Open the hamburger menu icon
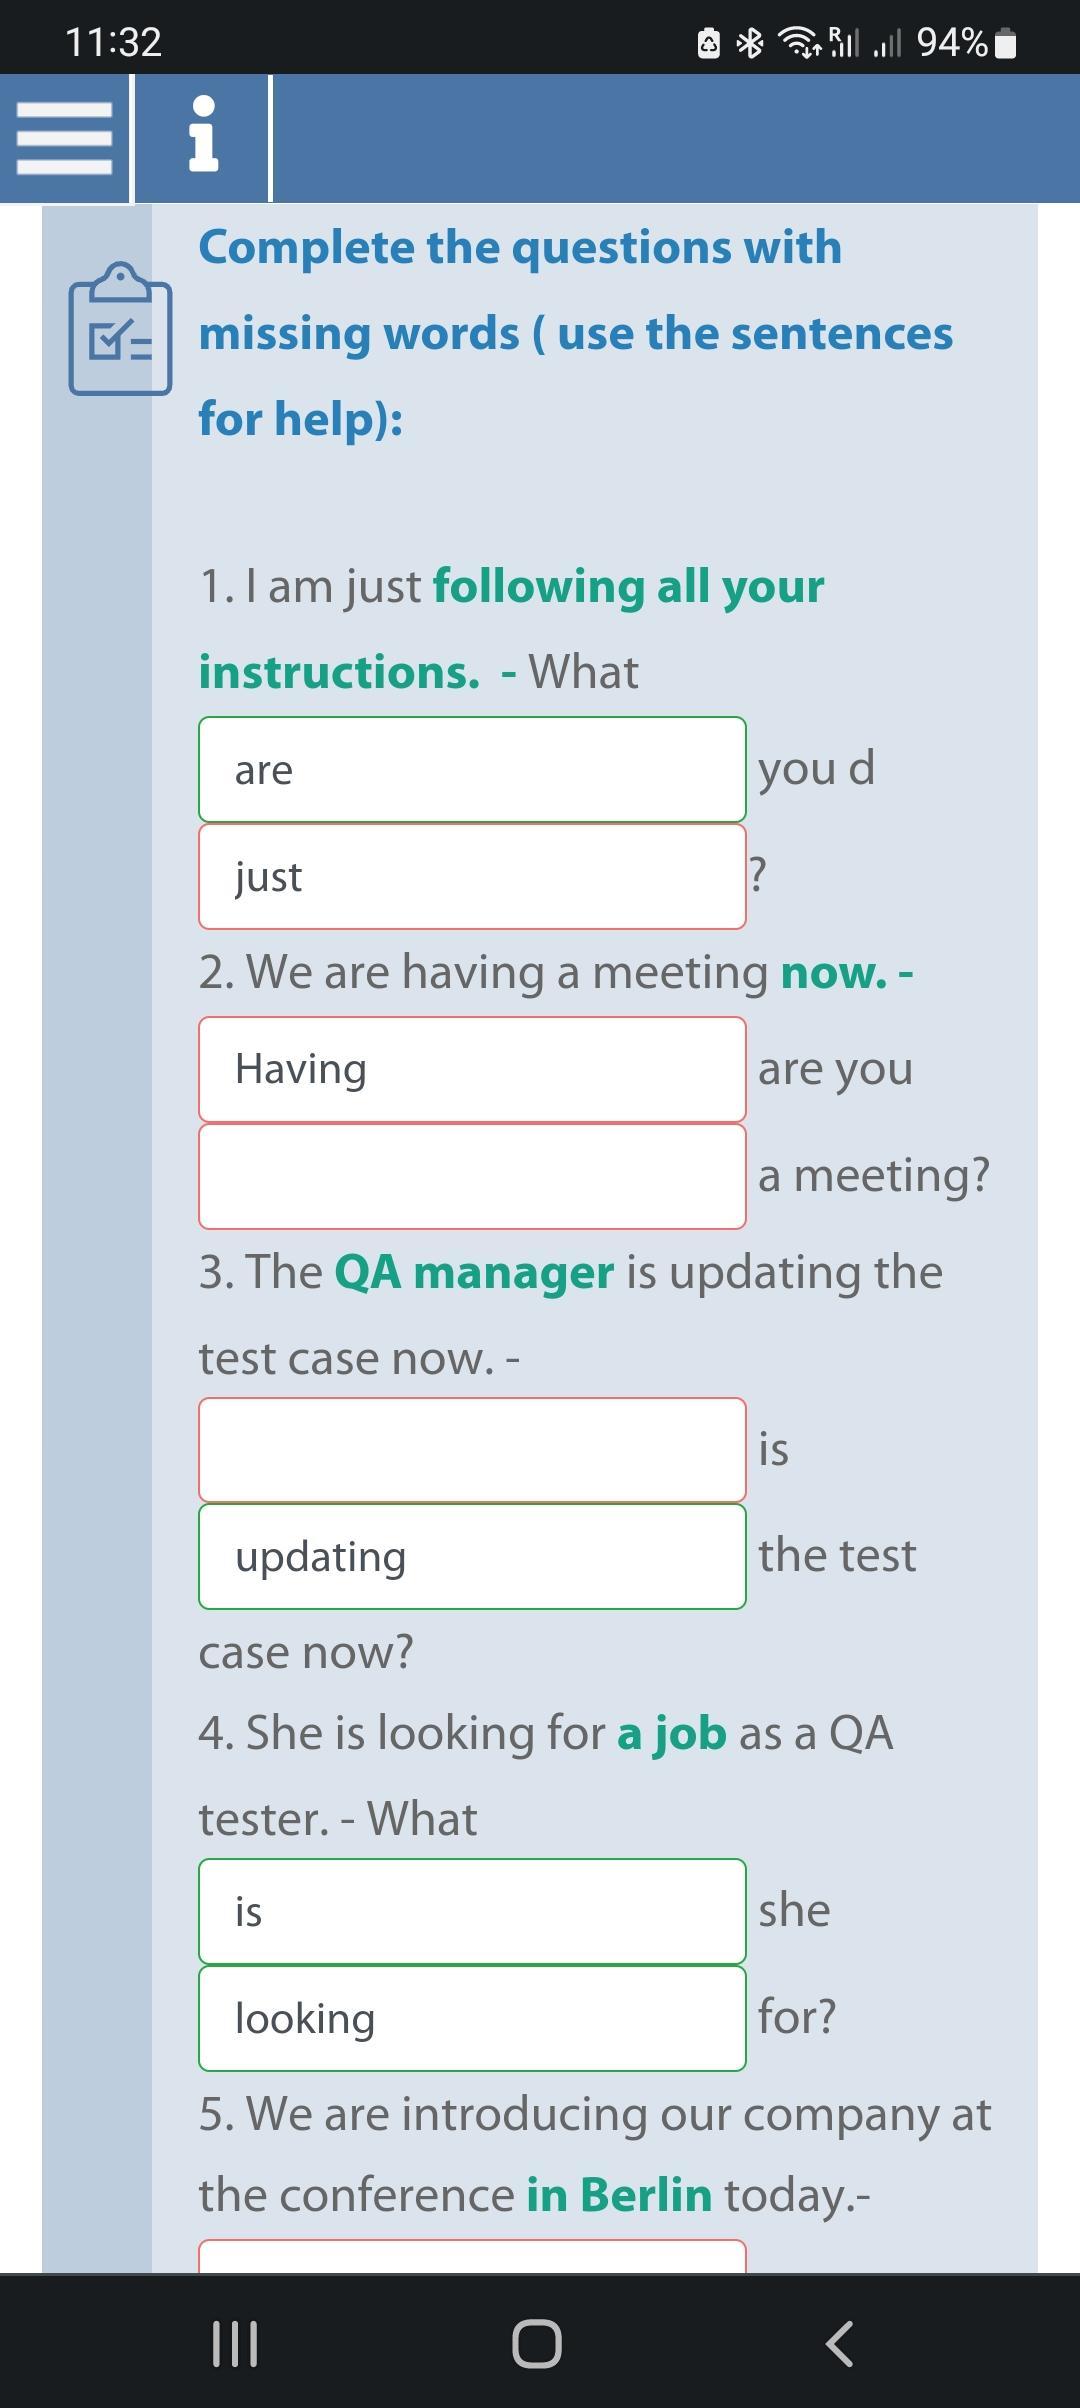This screenshot has width=1080, height=2408. pos(65,138)
